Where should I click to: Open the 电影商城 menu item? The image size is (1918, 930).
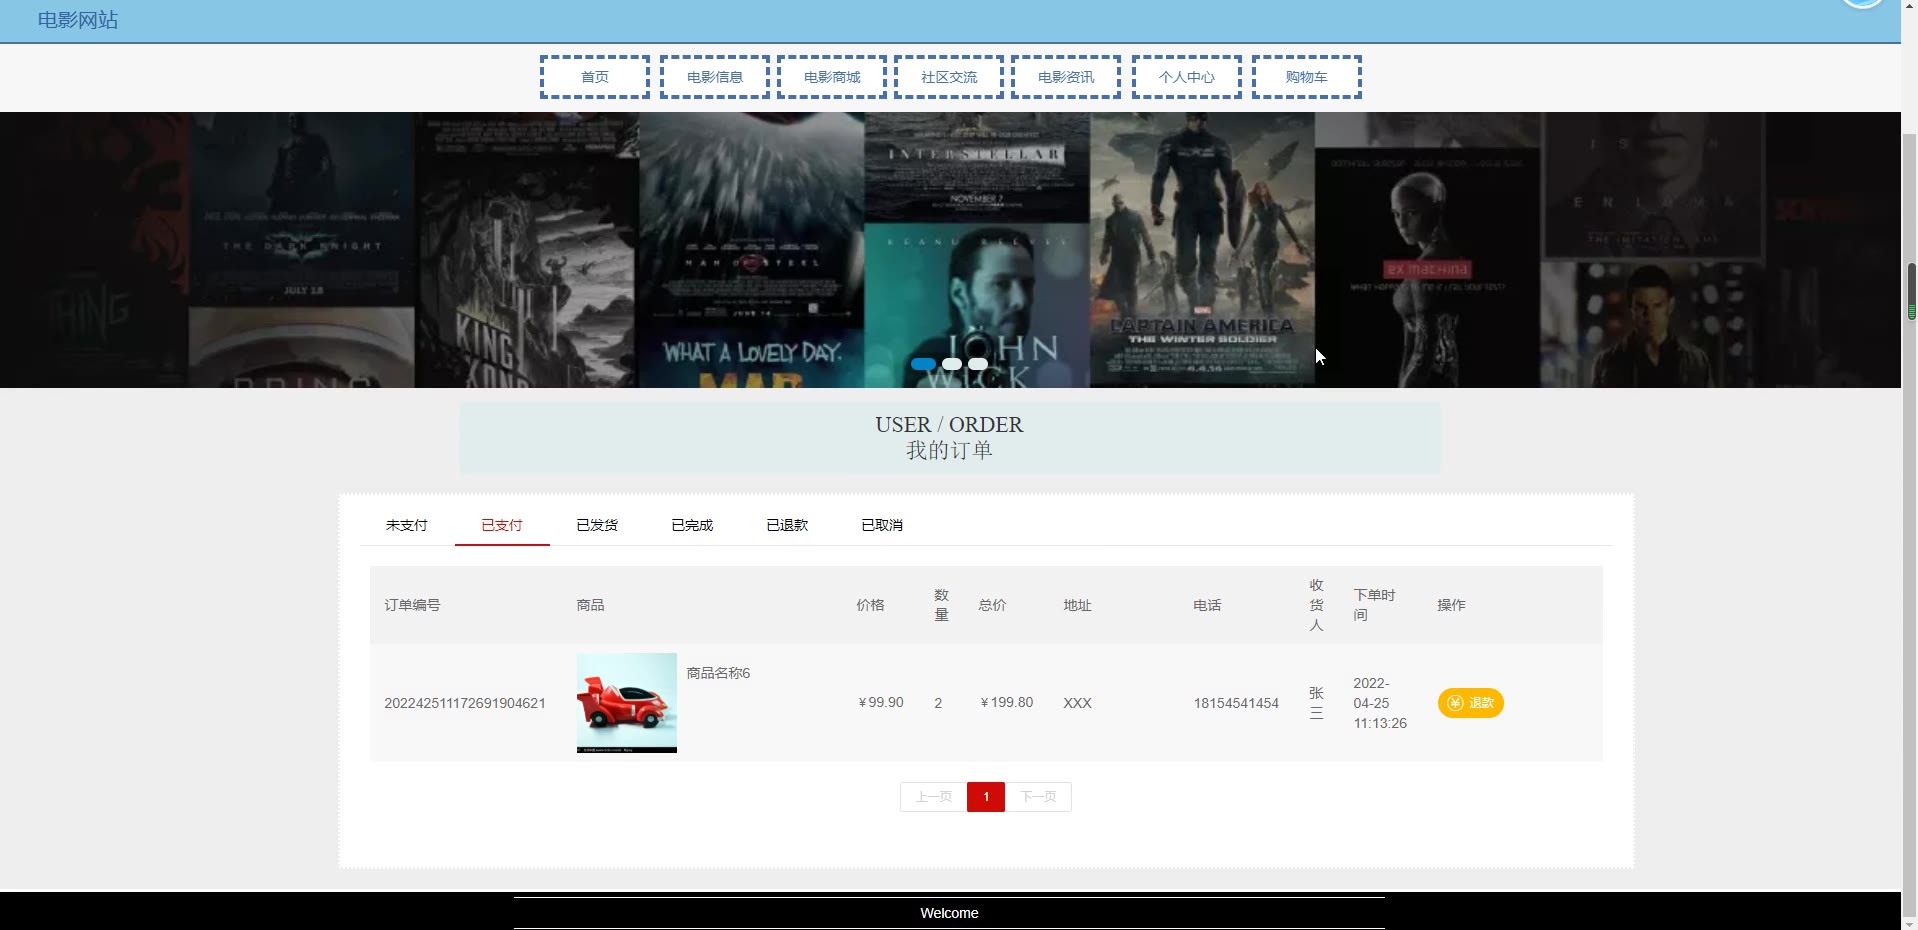click(832, 77)
